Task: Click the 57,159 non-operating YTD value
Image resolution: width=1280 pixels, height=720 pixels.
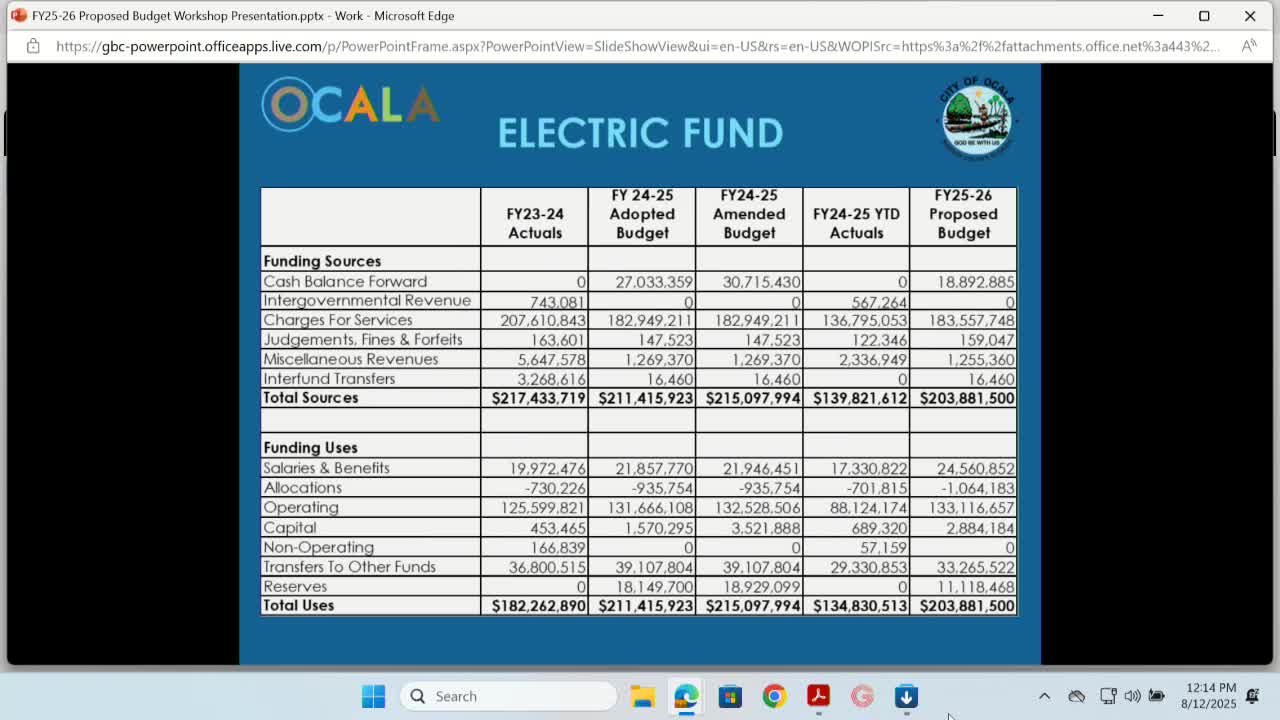Action: coord(883,547)
